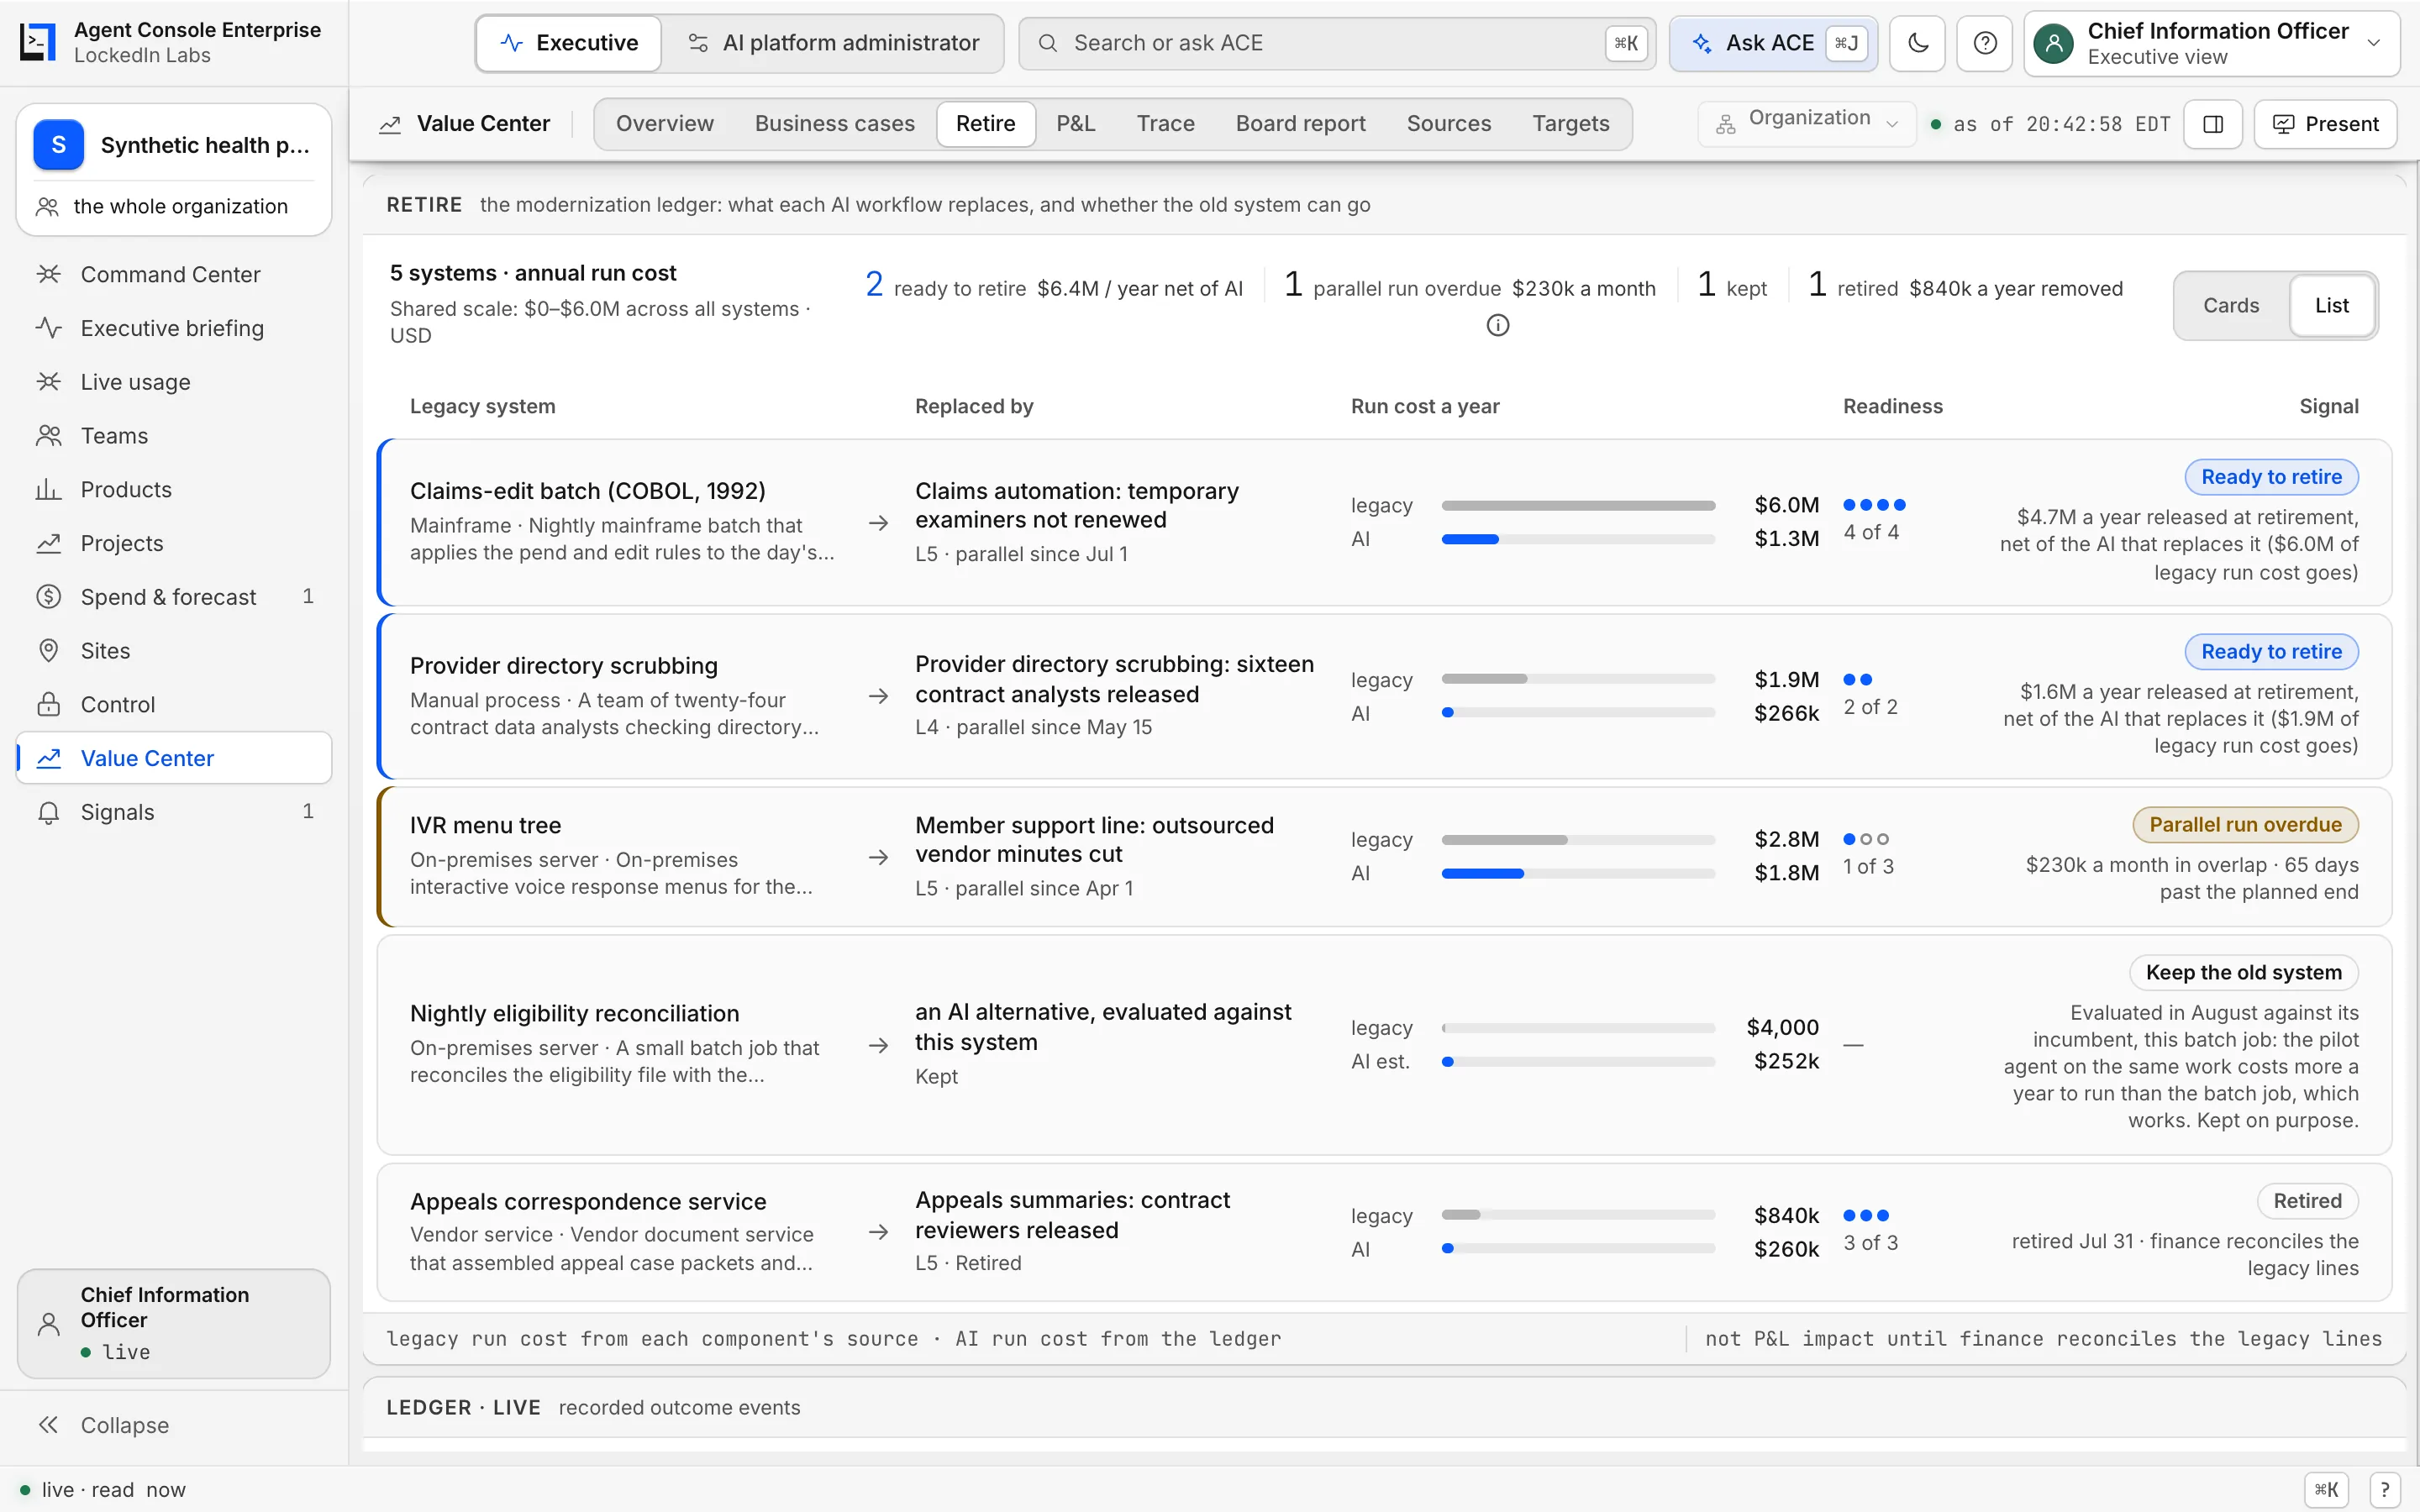Click the Present button

tap(2325, 124)
